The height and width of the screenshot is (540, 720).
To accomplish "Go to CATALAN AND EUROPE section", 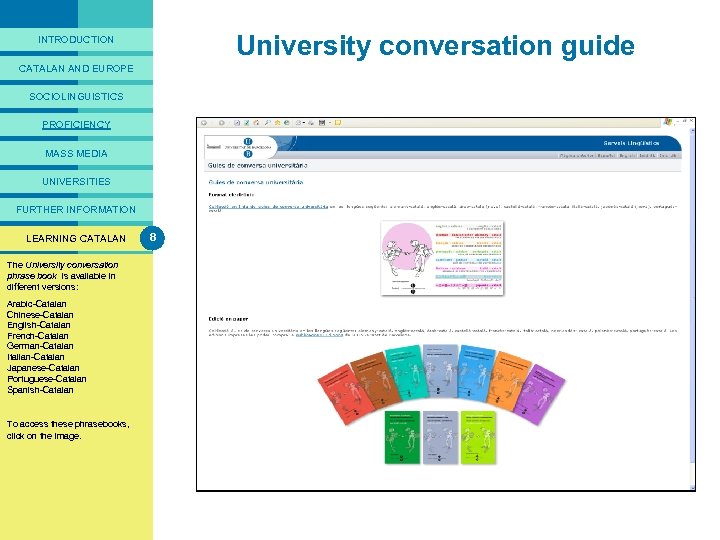I will (x=76, y=68).
